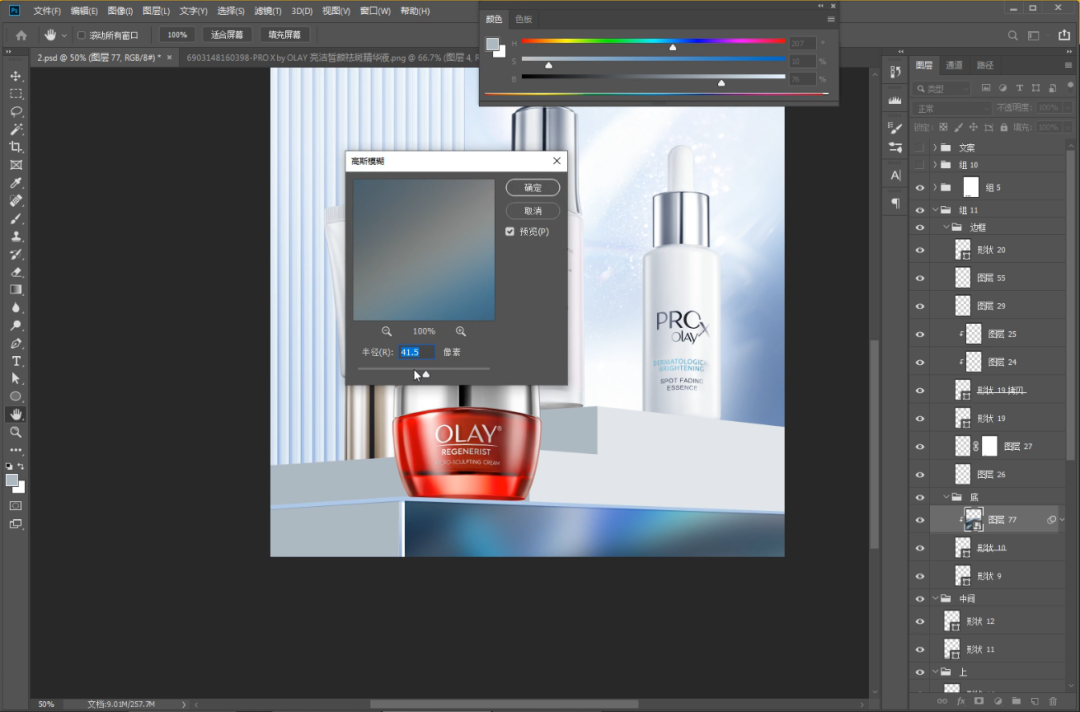Expand the 组 5 group

pyautogui.click(x=935, y=187)
